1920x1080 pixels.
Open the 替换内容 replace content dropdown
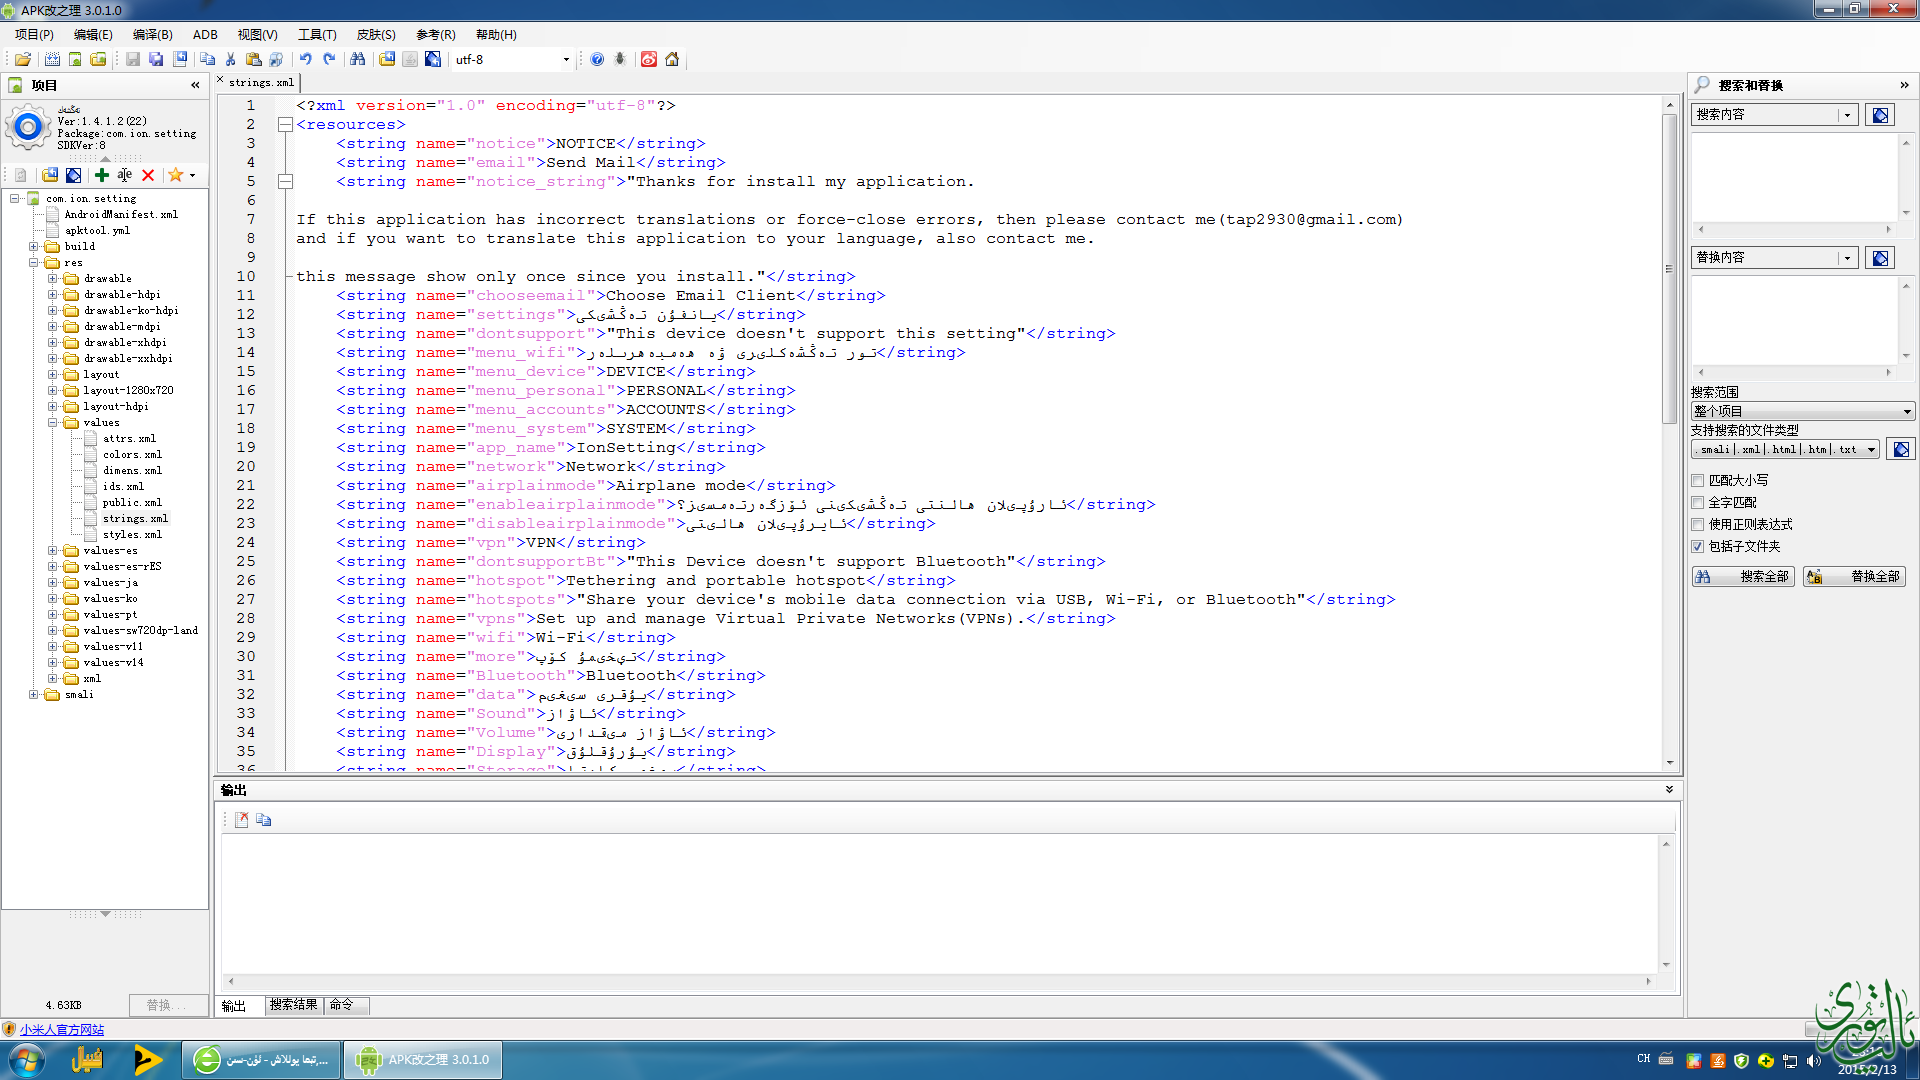pos(1847,258)
